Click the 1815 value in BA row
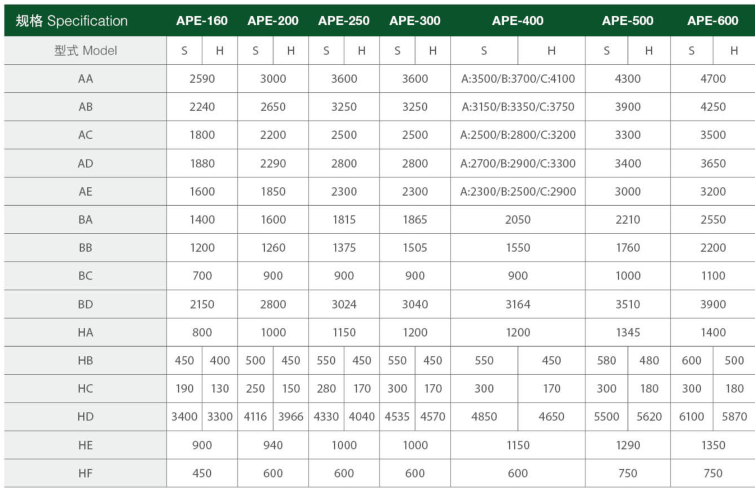 tap(344, 219)
